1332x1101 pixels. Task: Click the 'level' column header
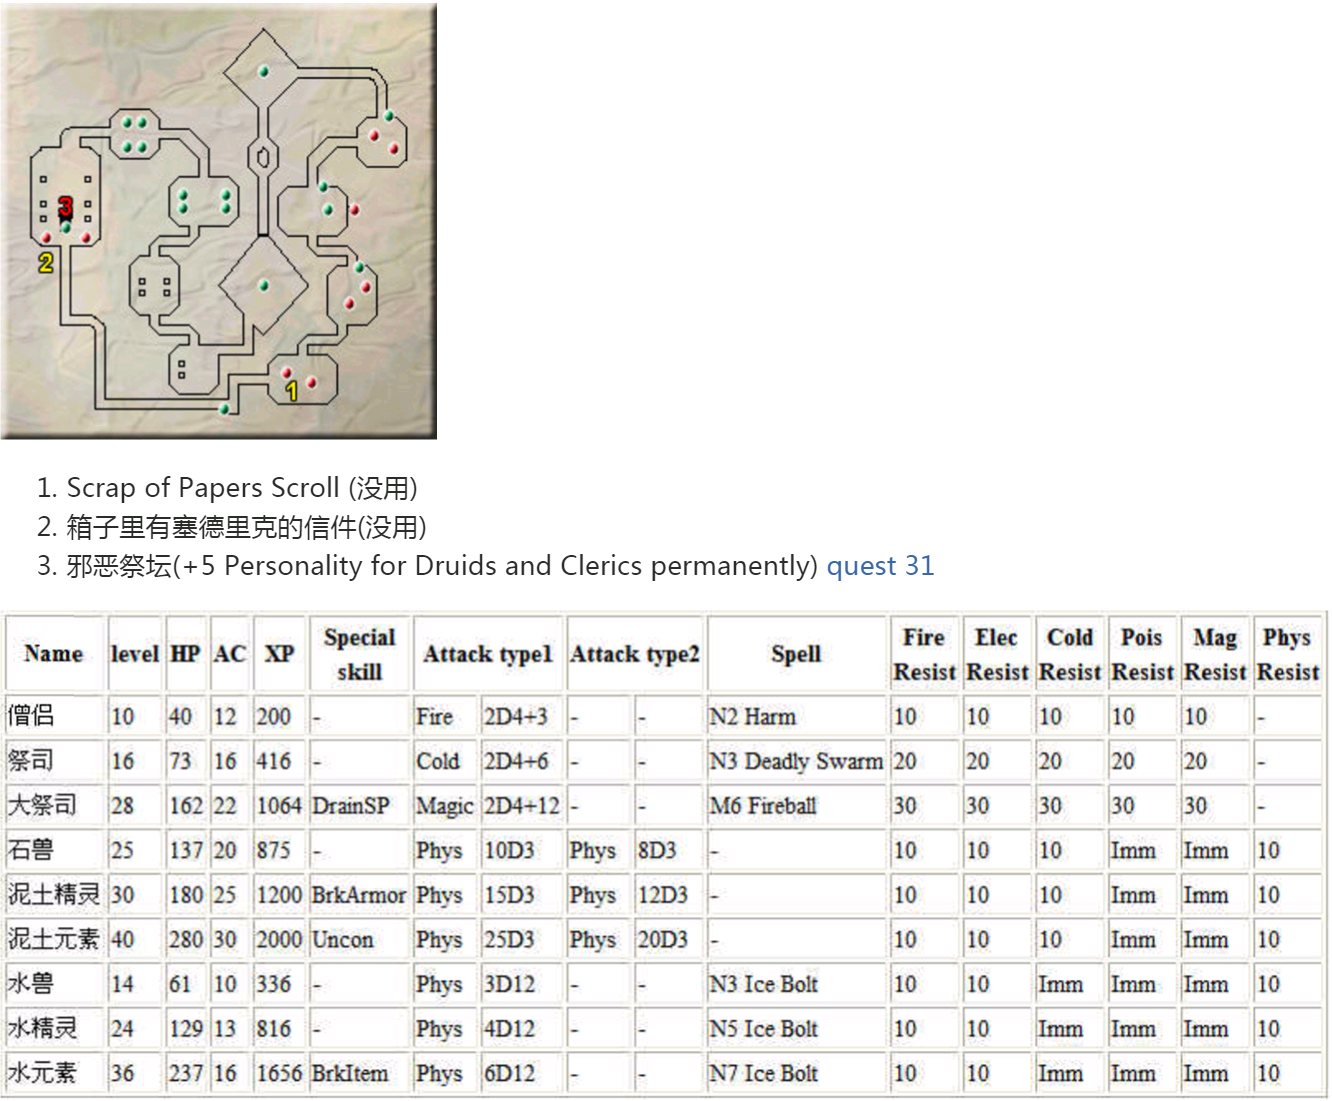pos(135,654)
